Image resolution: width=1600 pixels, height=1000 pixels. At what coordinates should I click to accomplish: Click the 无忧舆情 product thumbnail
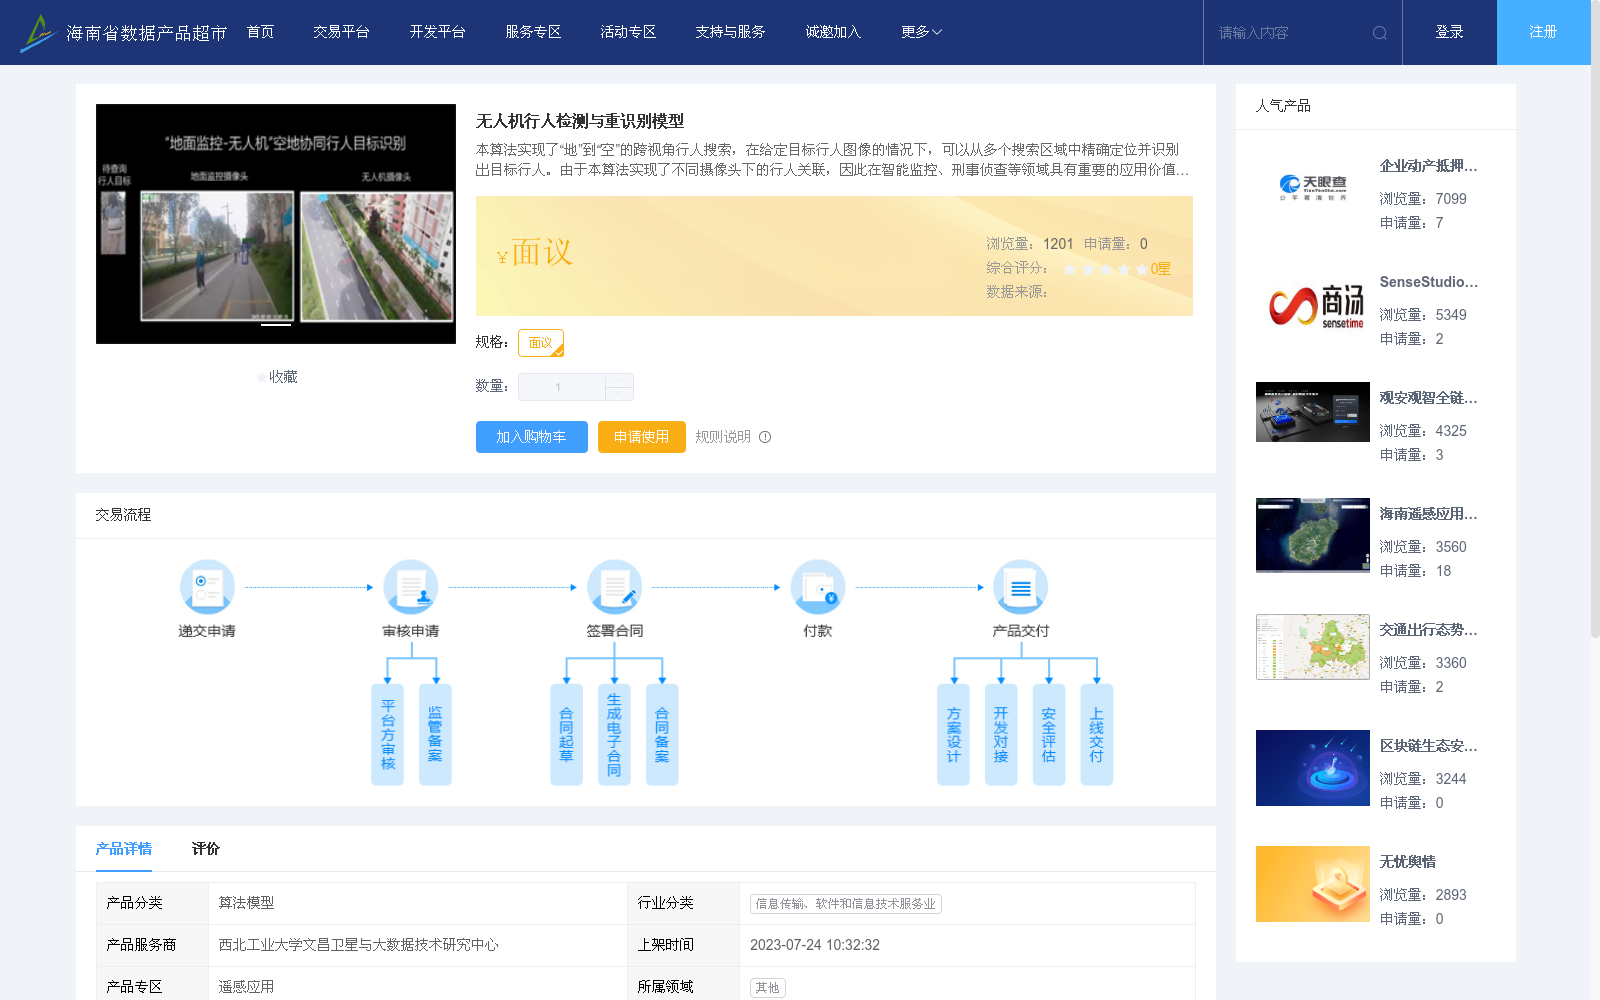coord(1313,884)
